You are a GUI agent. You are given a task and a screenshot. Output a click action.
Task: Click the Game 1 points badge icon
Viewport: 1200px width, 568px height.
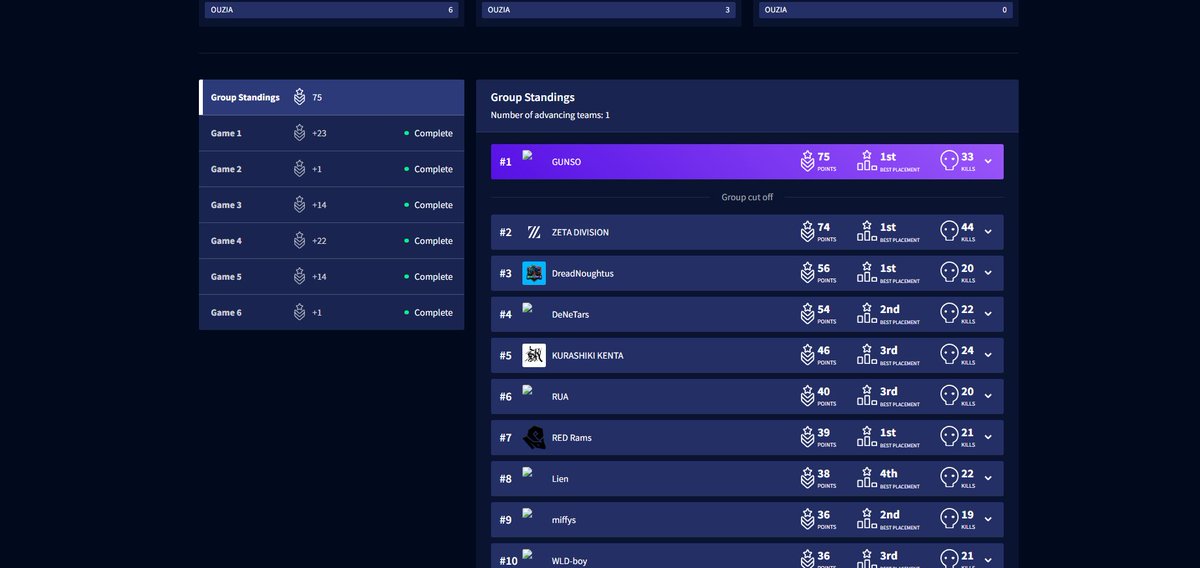[x=299, y=133]
